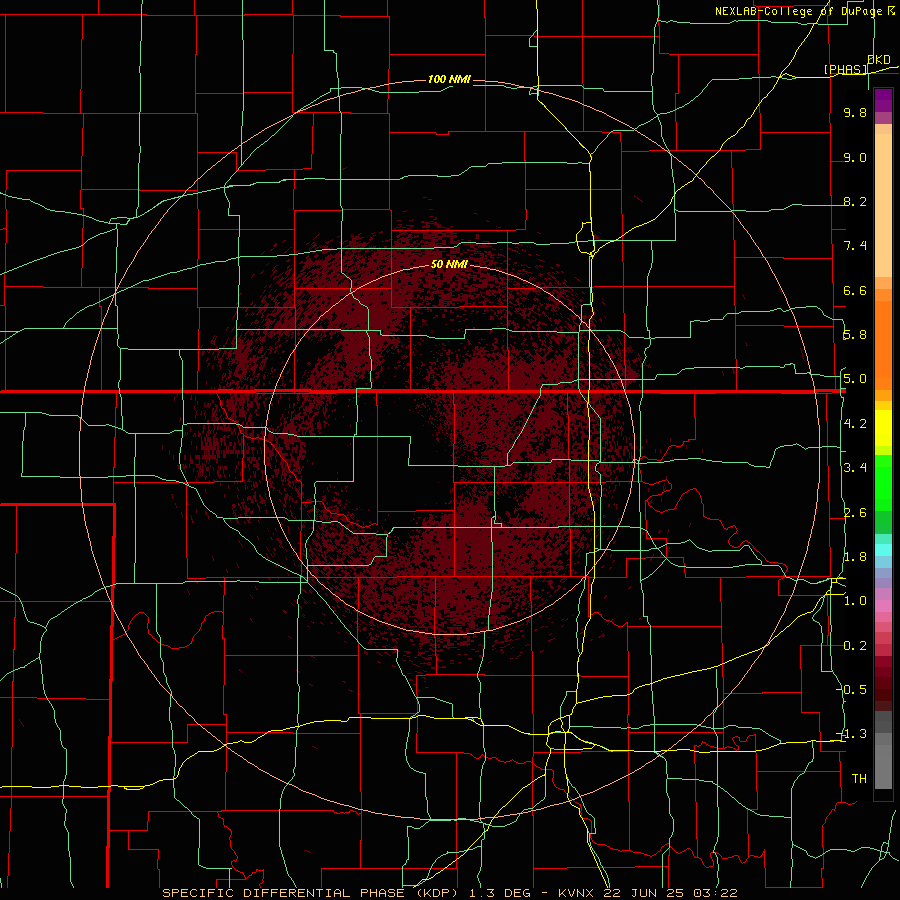
Task: Click the 8.2 value on the color scale
Action: pyautogui.click(x=855, y=201)
